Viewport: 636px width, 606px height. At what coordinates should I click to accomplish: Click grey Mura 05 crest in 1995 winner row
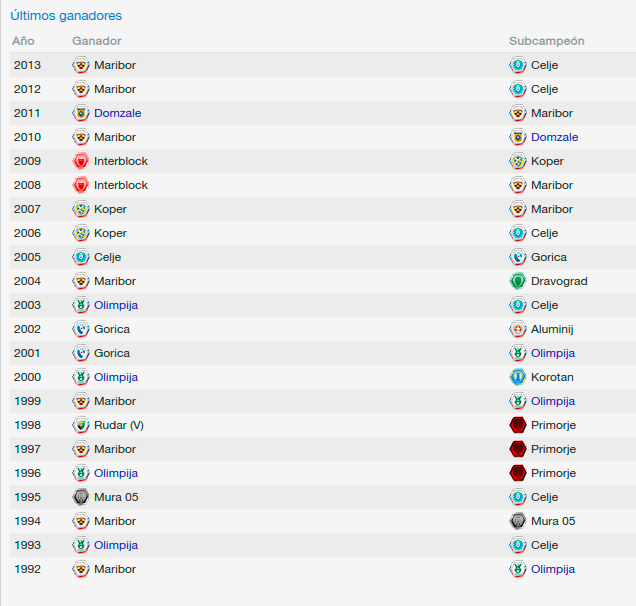[81, 497]
